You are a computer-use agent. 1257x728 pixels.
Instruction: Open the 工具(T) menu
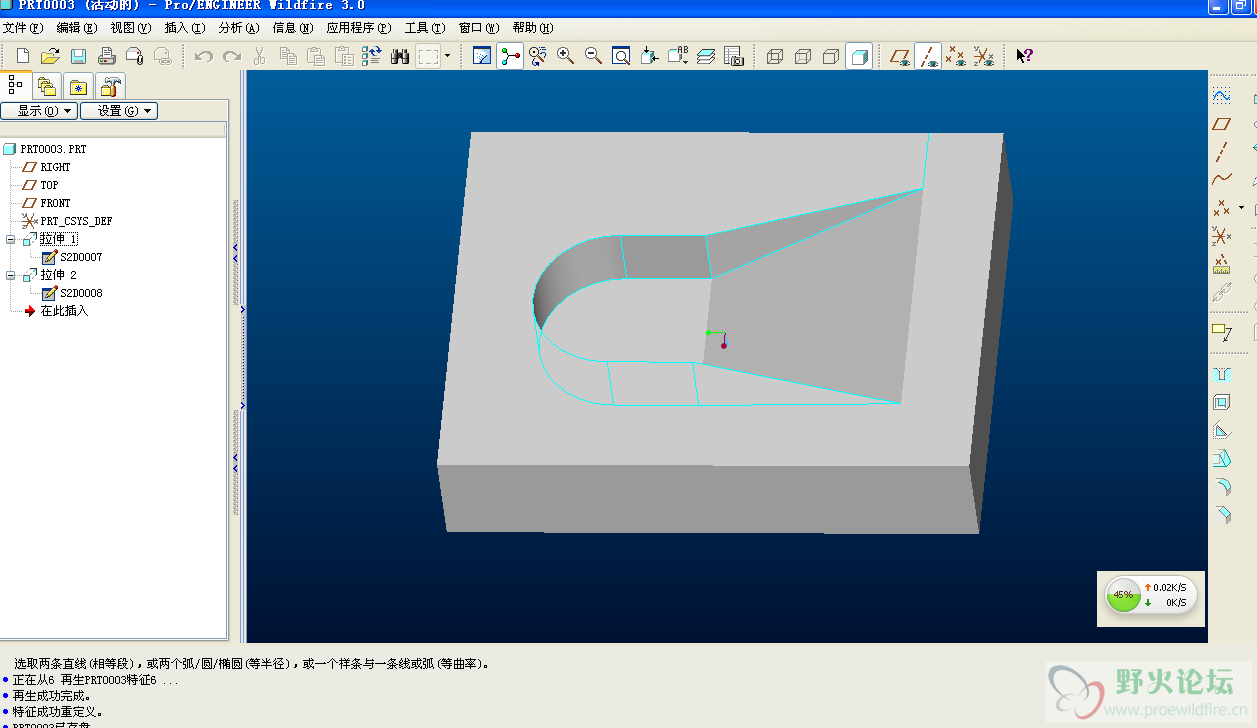(425, 28)
